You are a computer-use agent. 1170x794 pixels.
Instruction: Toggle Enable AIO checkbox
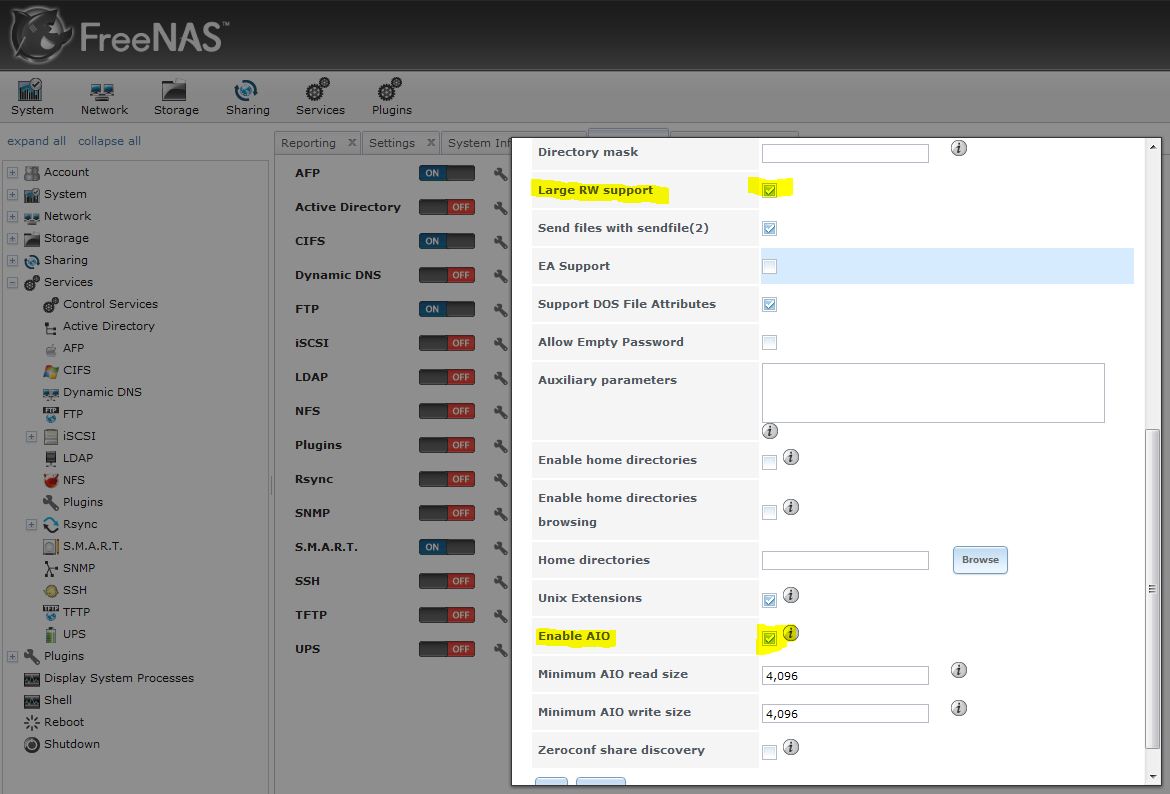click(769, 639)
